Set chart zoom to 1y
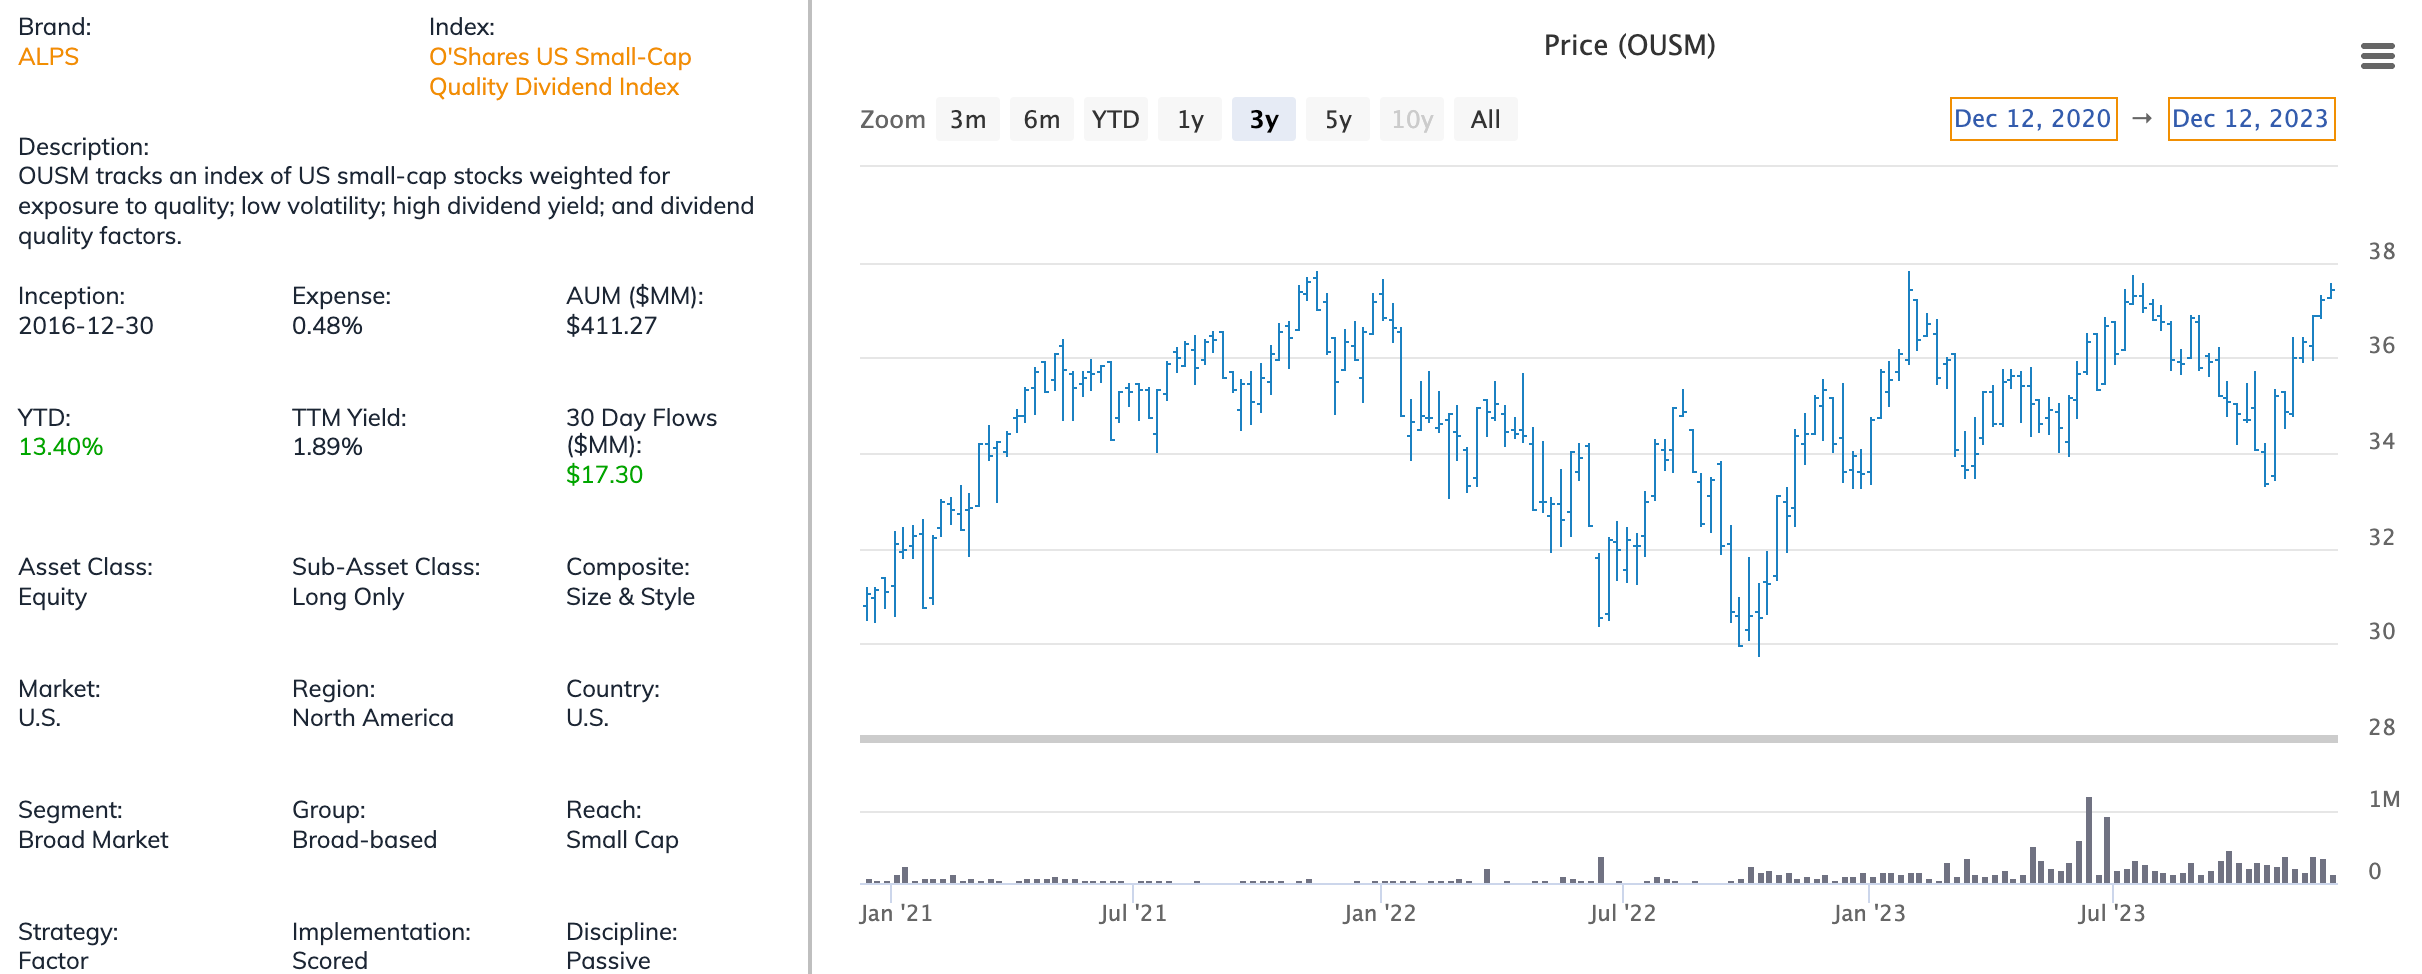 coord(1190,120)
